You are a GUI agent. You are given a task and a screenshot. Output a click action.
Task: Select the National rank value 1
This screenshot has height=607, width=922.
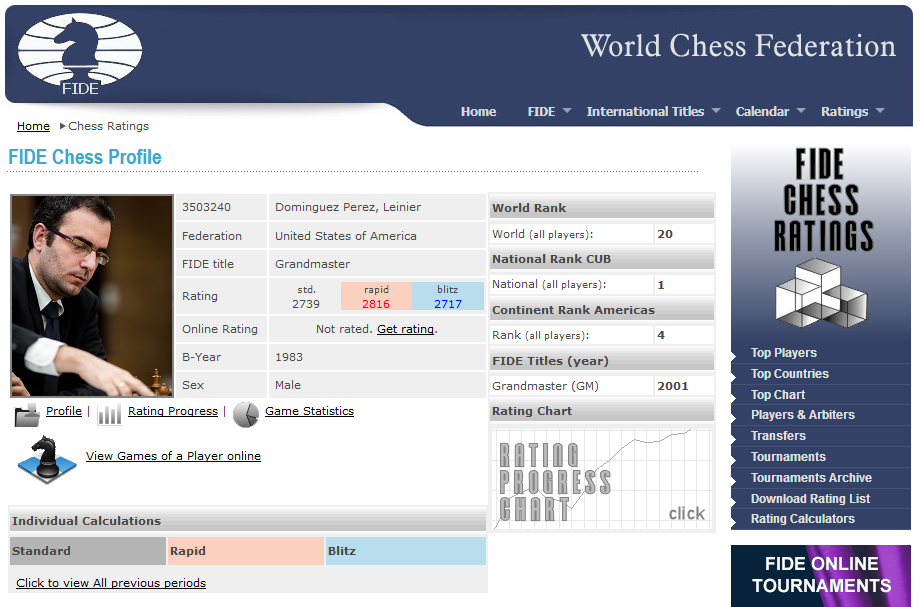(x=661, y=285)
